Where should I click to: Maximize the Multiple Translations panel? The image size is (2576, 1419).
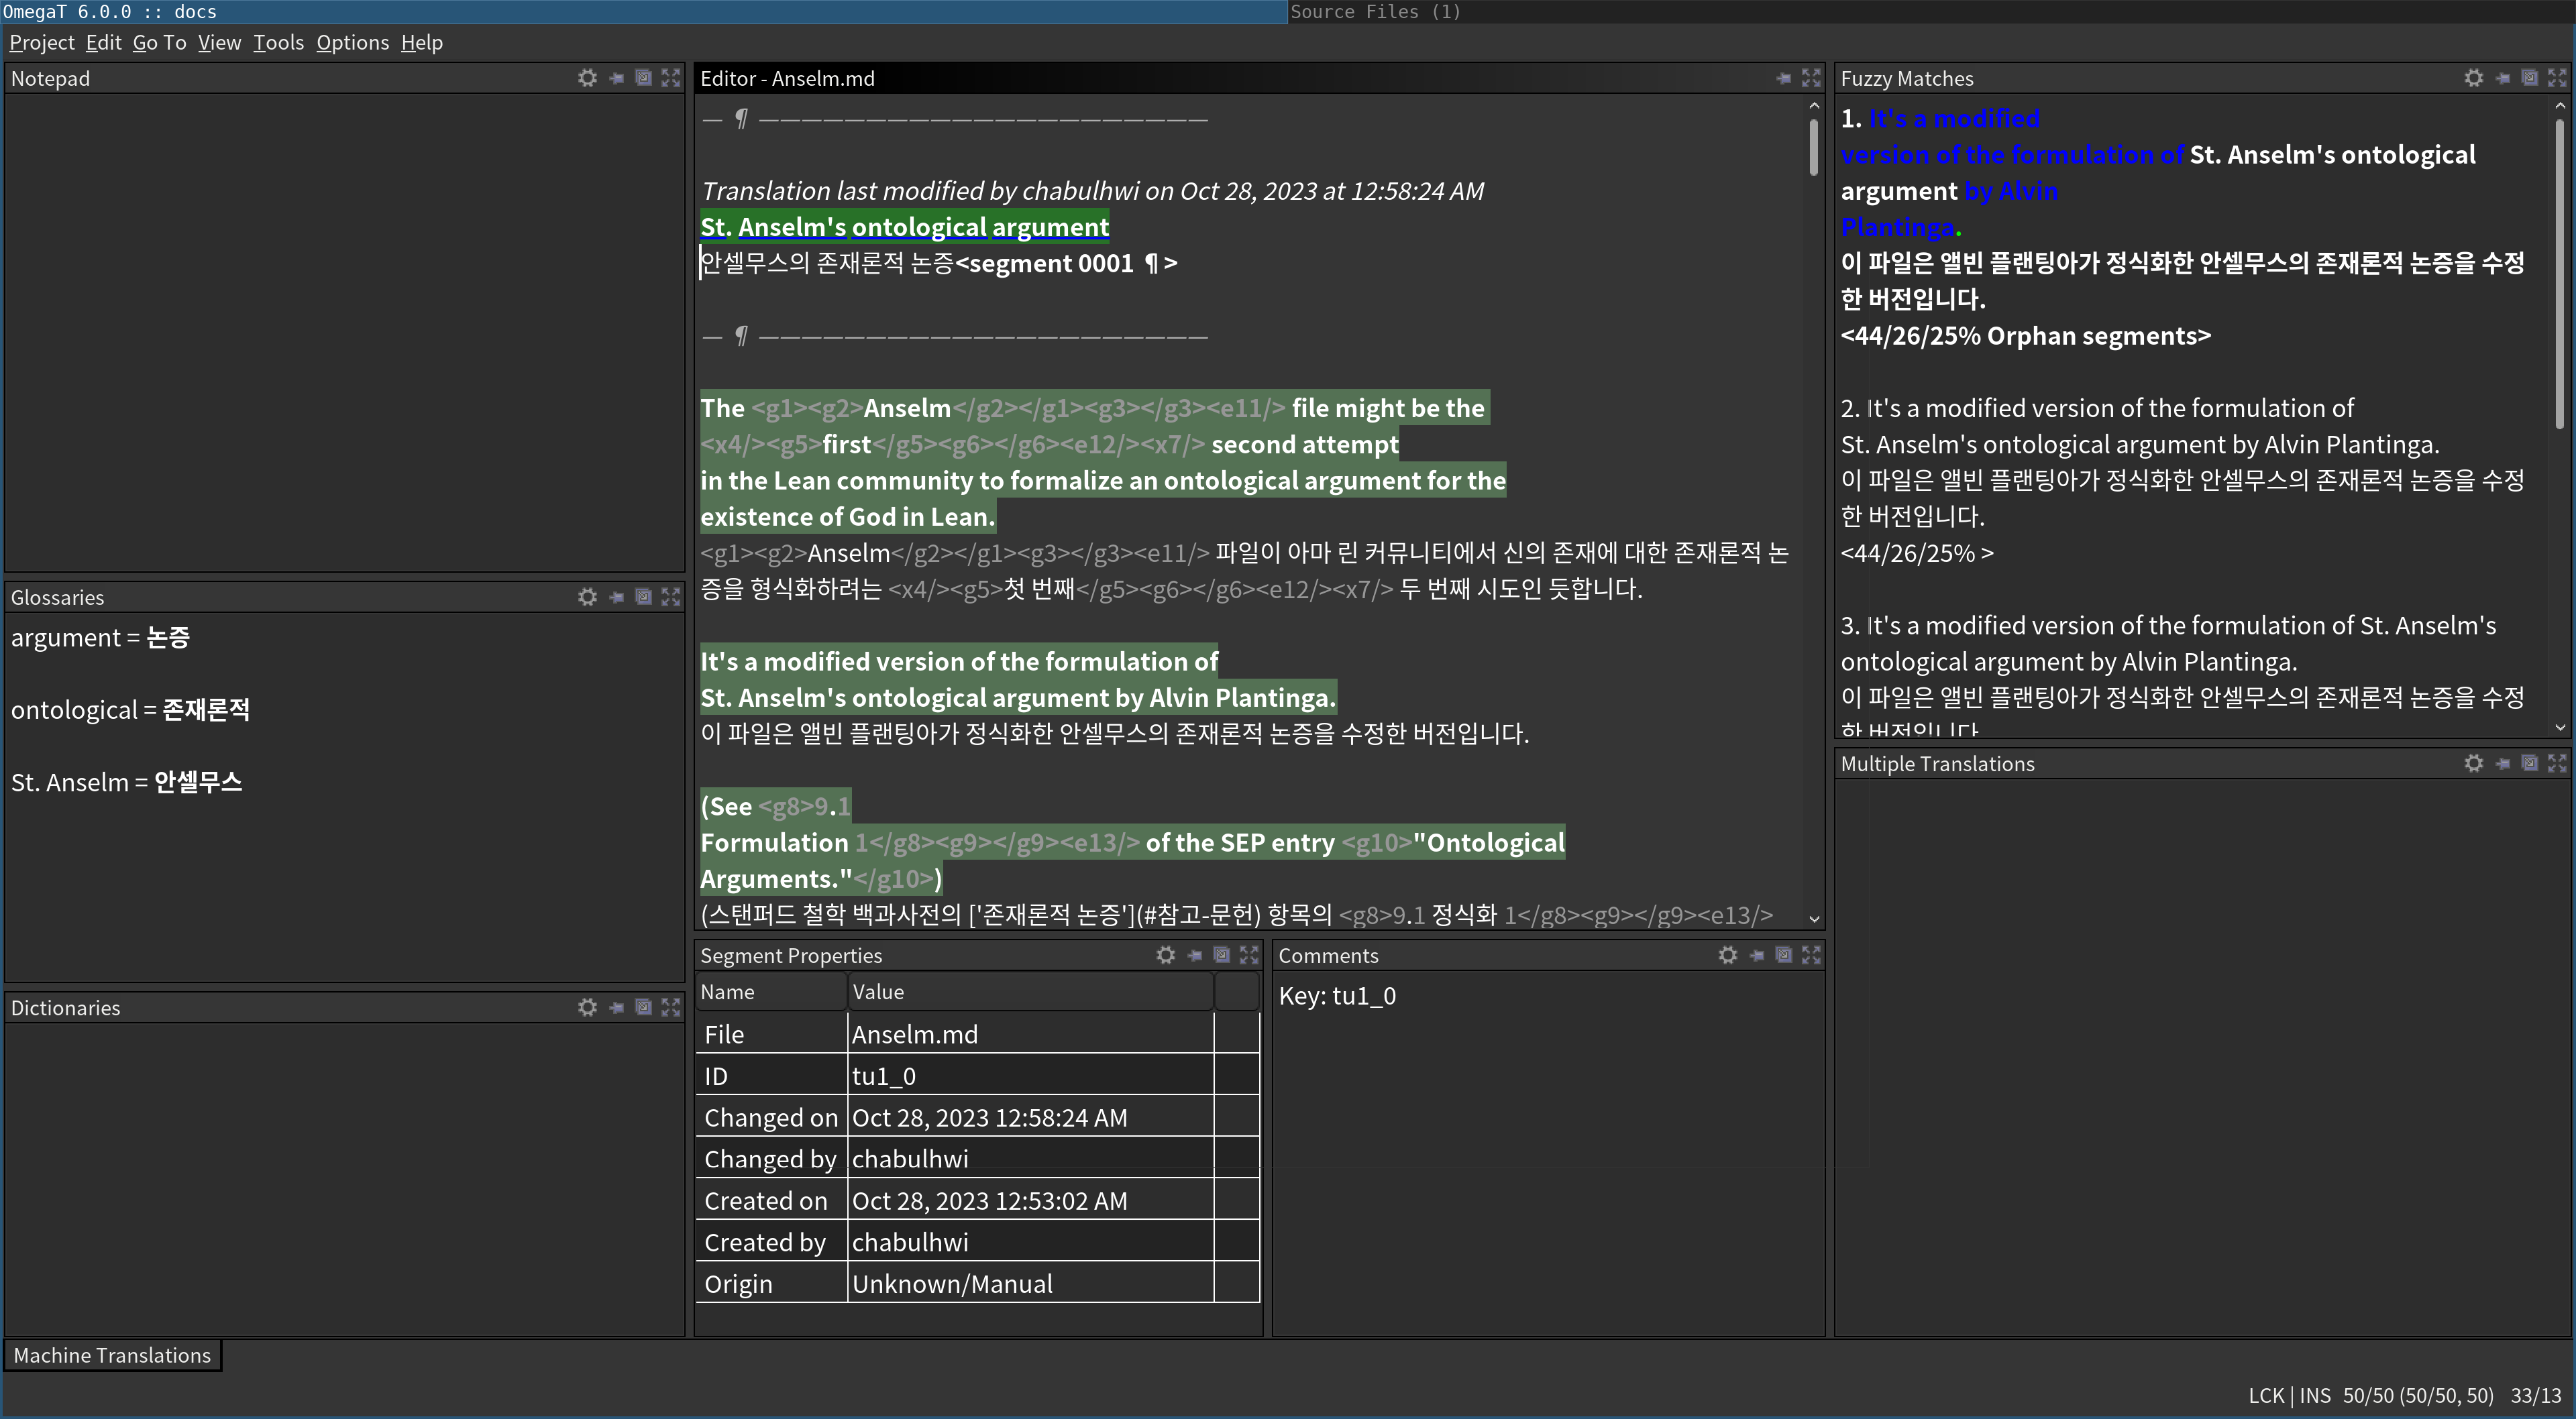coord(2557,763)
